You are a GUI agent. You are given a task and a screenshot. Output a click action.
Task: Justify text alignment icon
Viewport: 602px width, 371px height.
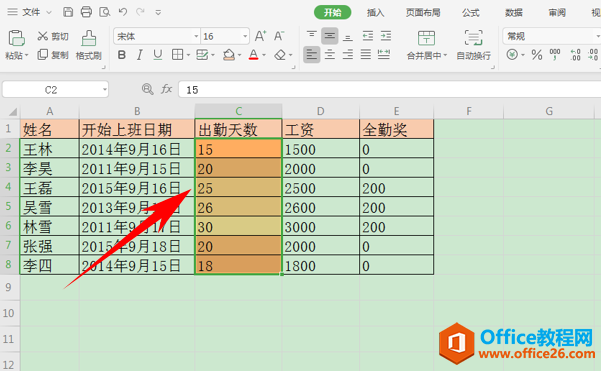(x=366, y=55)
